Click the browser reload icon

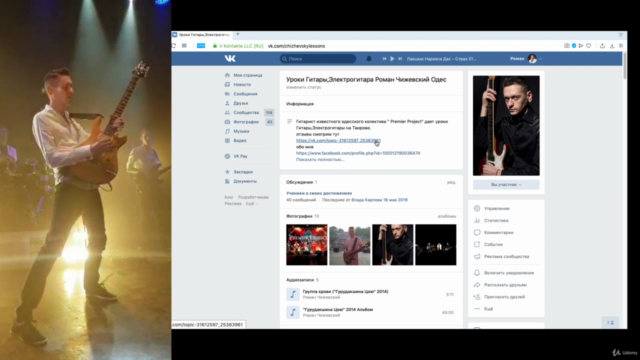pyautogui.click(x=174, y=46)
